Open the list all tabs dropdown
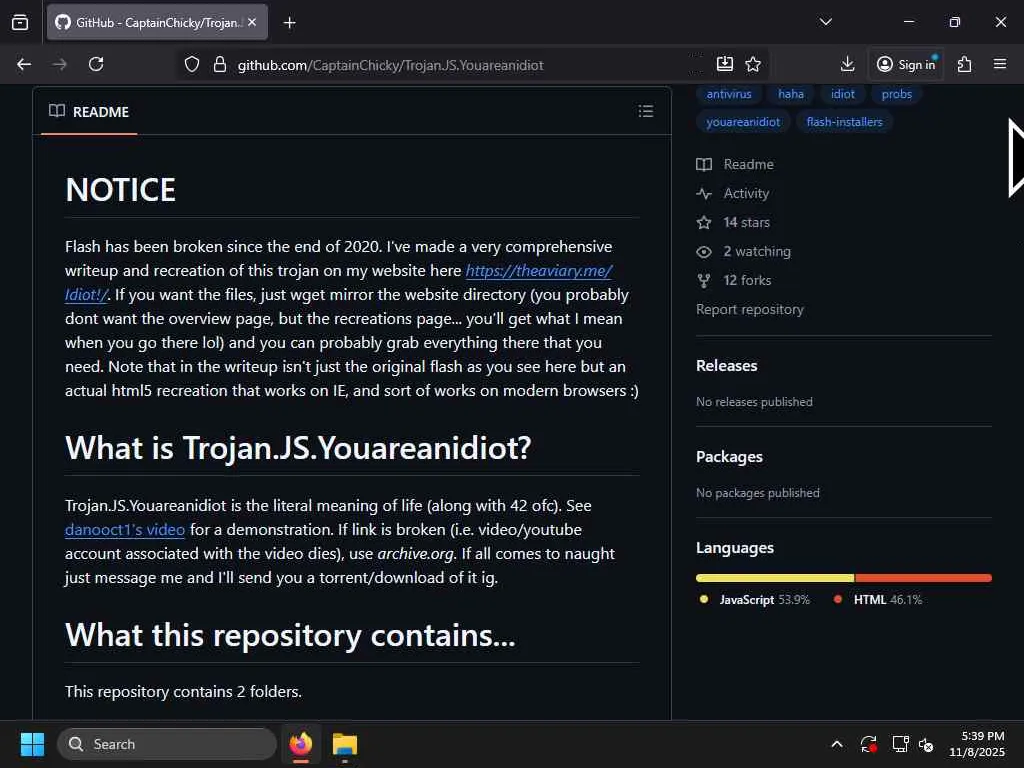Viewport: 1024px width, 768px height. pyautogui.click(x=825, y=22)
